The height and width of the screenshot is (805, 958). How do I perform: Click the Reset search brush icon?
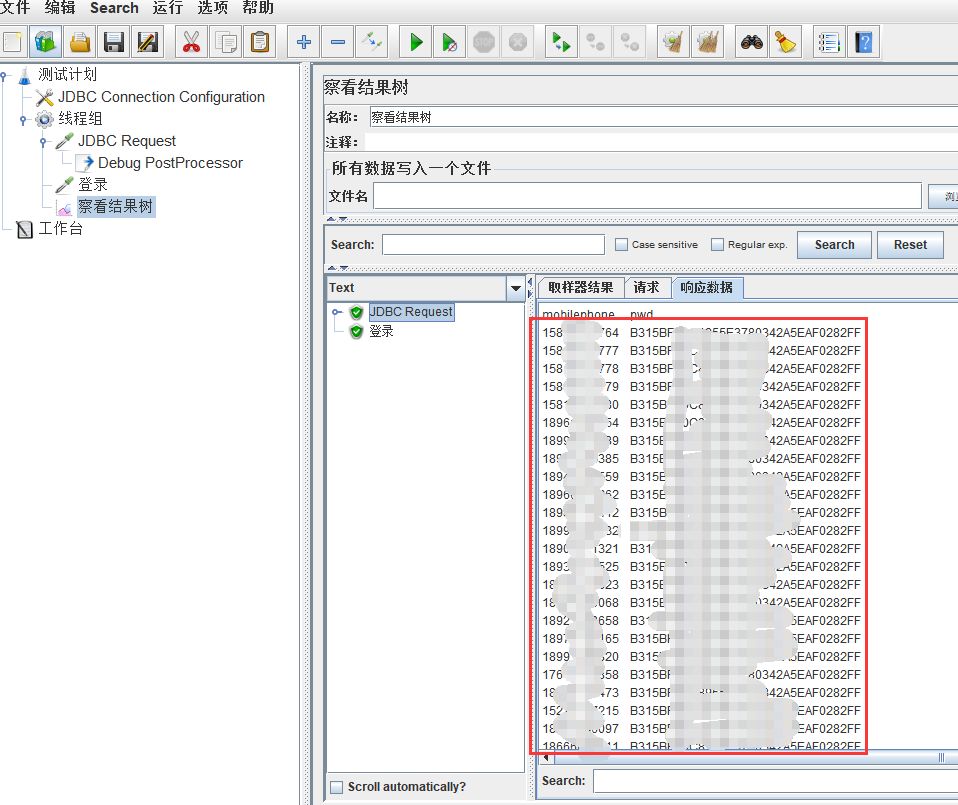click(x=785, y=42)
